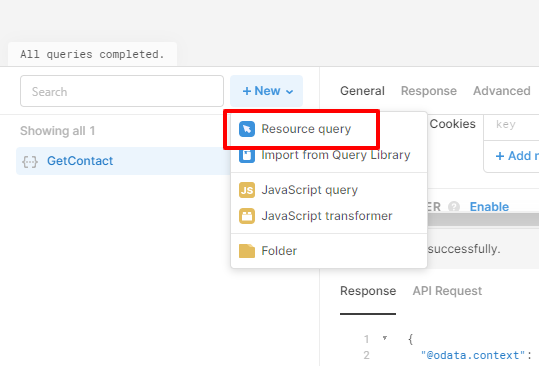
Task: Click the braces icon beside GetContact
Action: click(30, 161)
